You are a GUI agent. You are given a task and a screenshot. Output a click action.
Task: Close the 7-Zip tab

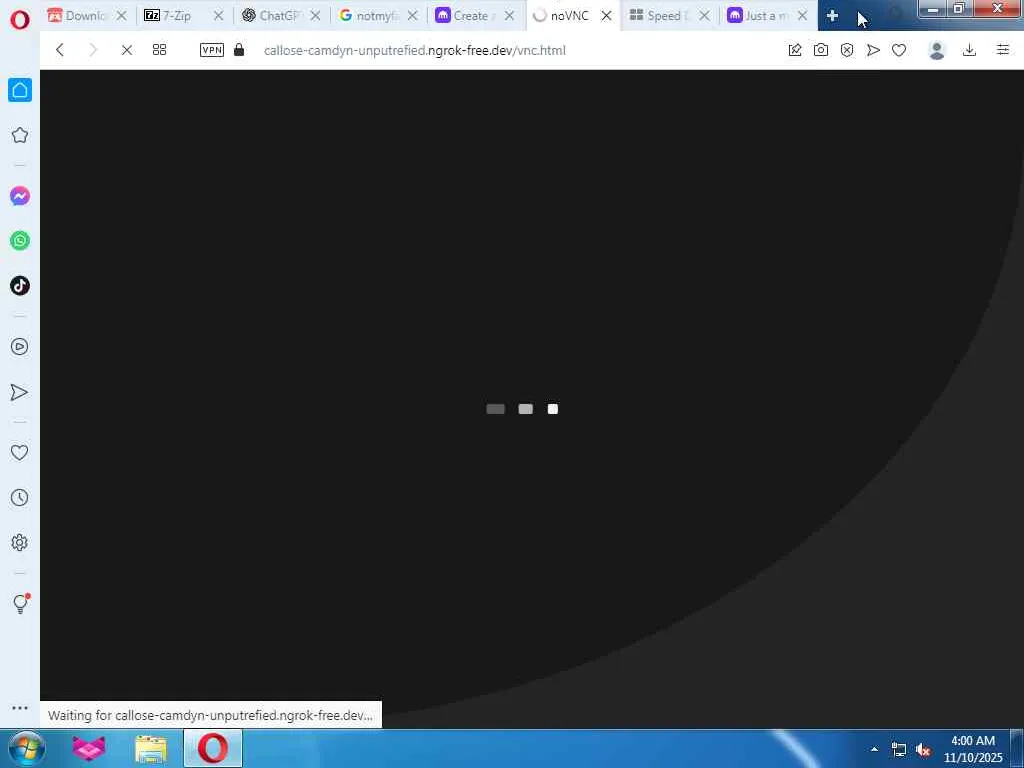(218, 16)
